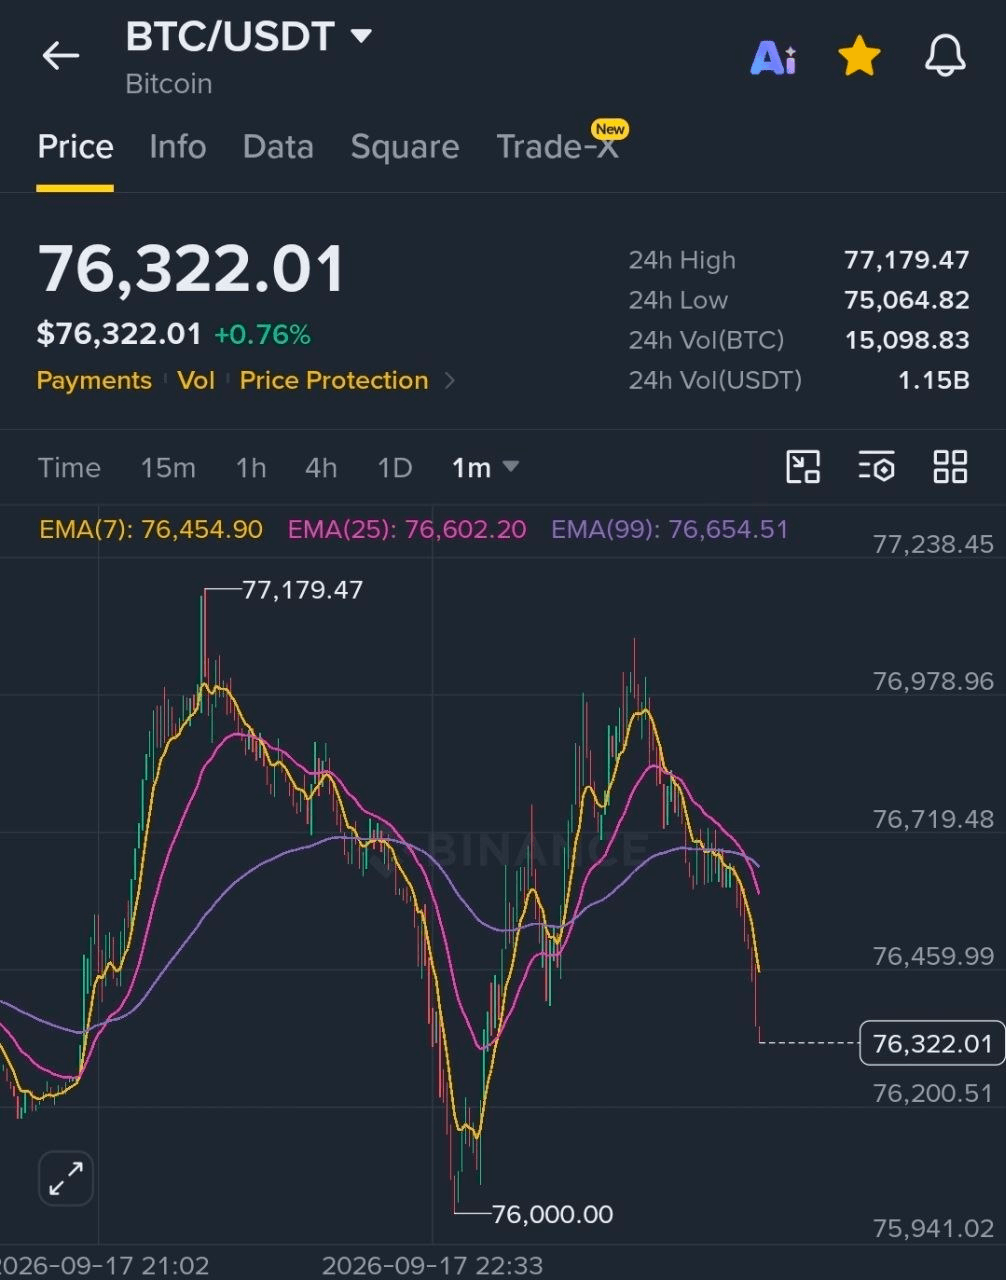
Task: Tap the 76,000.00 low marker on chart
Action: [x=552, y=1214]
